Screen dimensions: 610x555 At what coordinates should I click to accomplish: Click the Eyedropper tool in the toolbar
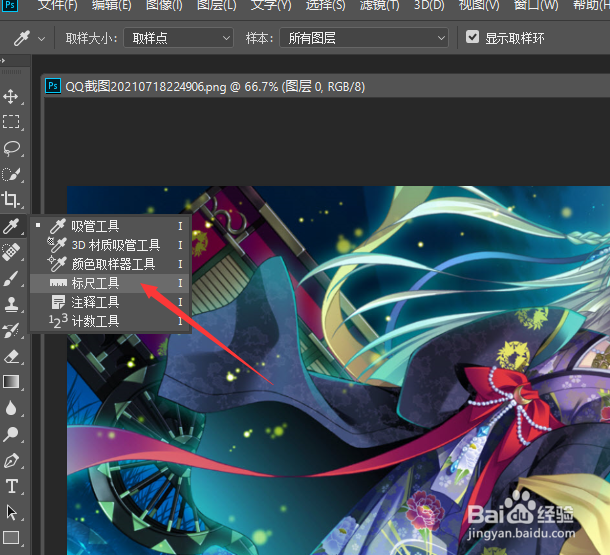coord(11,226)
